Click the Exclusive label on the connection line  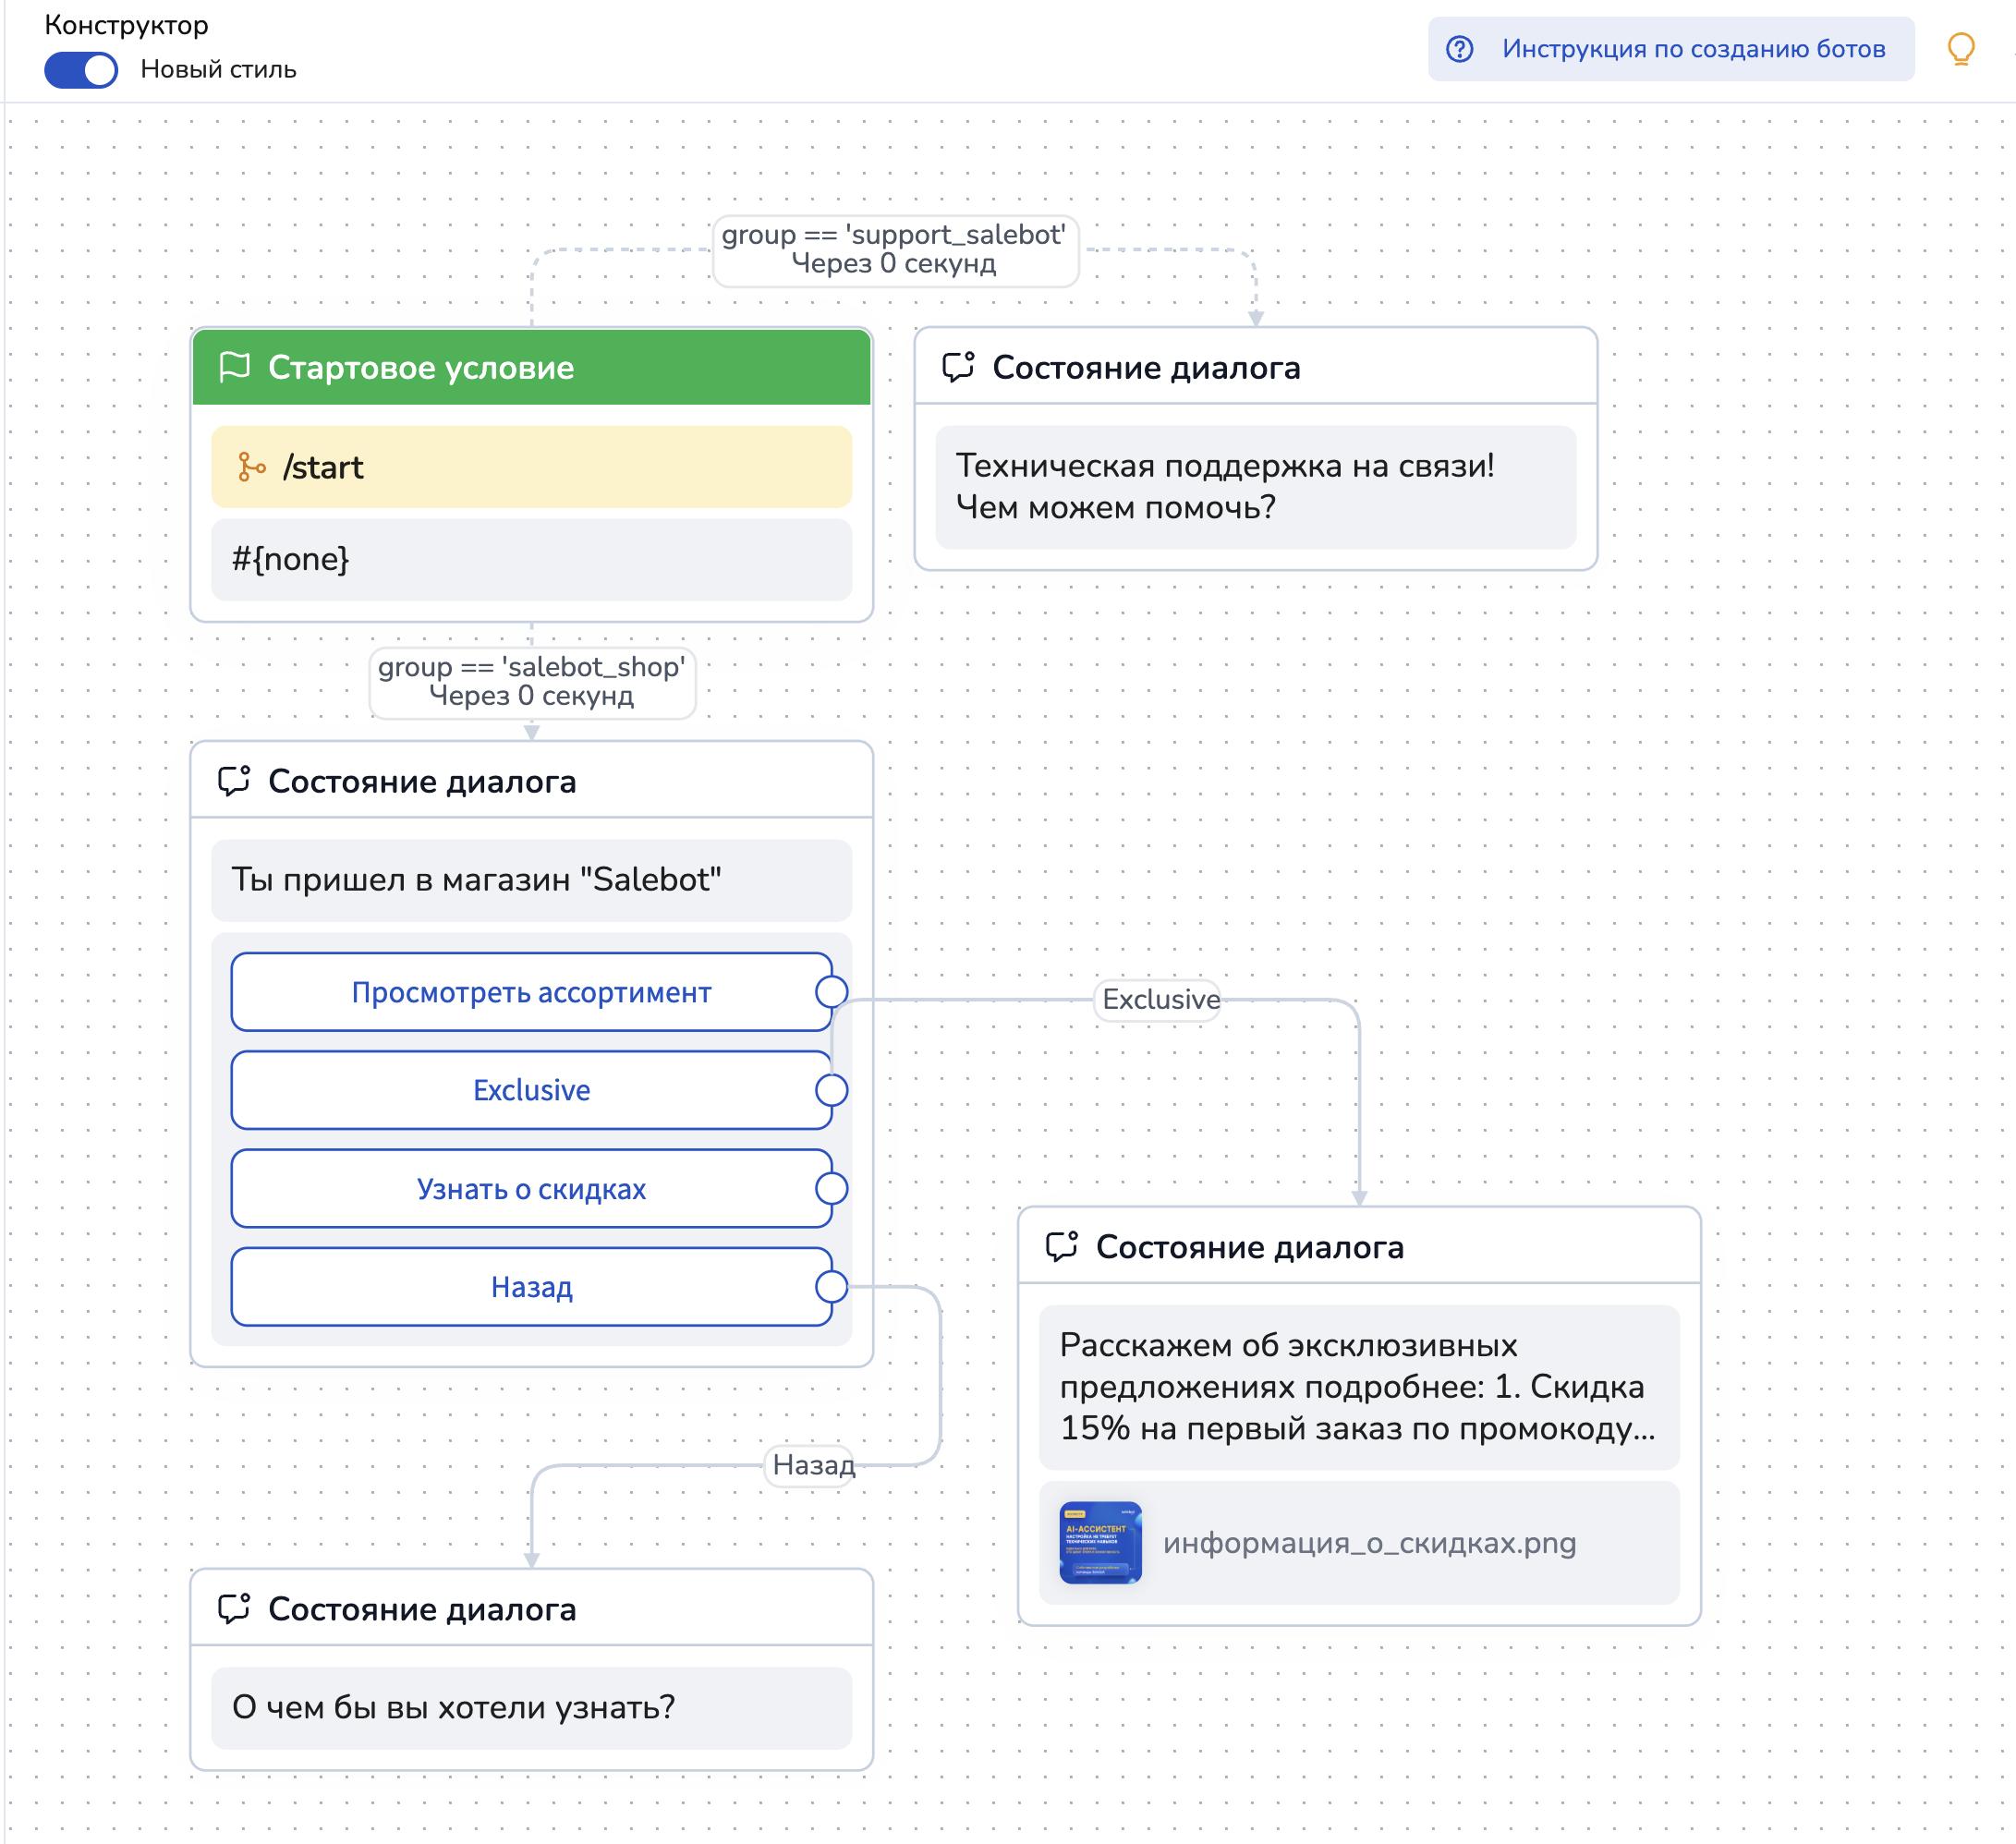point(1160,999)
